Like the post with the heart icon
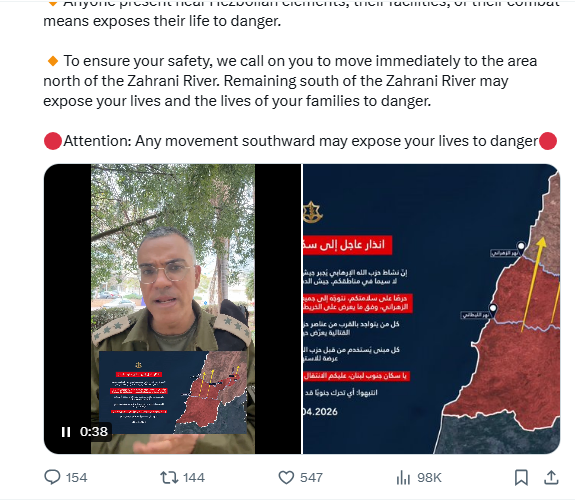This screenshot has height=504, width=575. [286, 477]
